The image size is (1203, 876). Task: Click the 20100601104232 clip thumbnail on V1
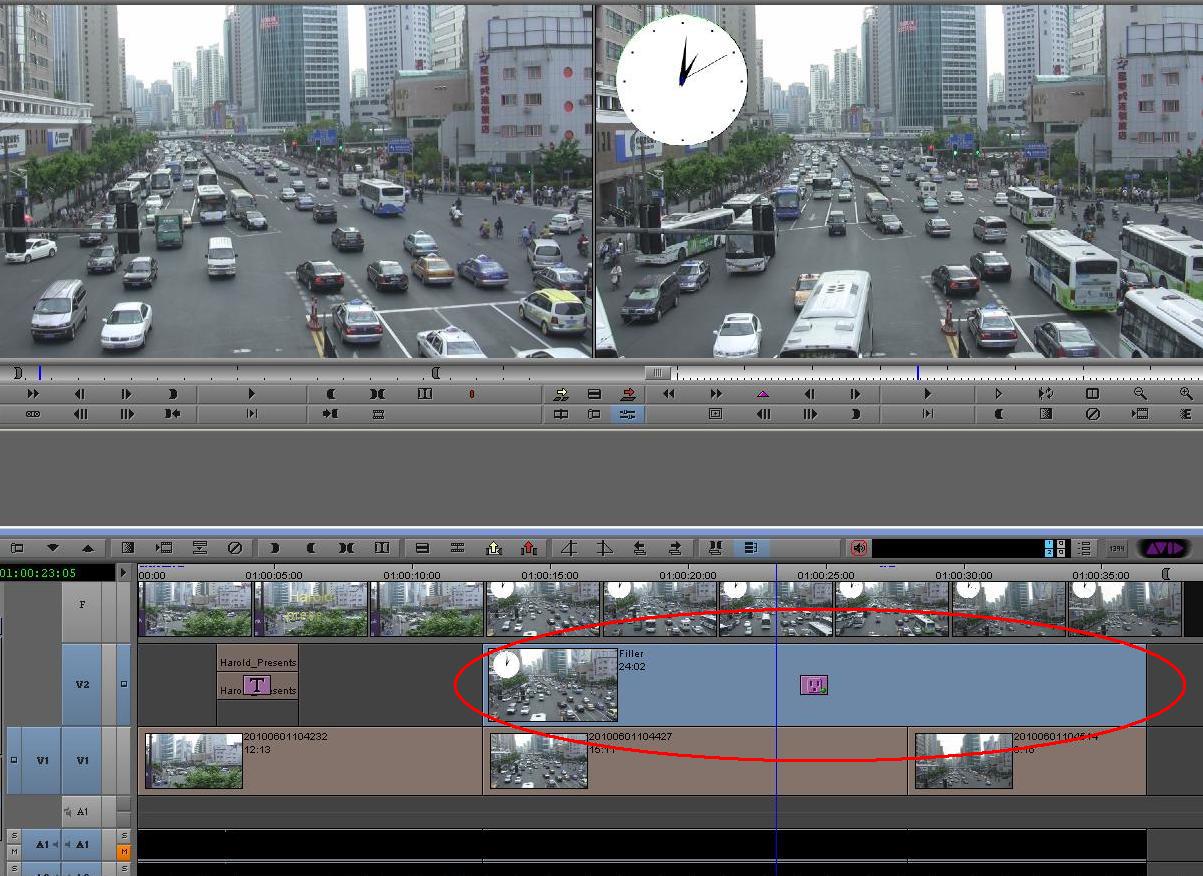[x=194, y=761]
